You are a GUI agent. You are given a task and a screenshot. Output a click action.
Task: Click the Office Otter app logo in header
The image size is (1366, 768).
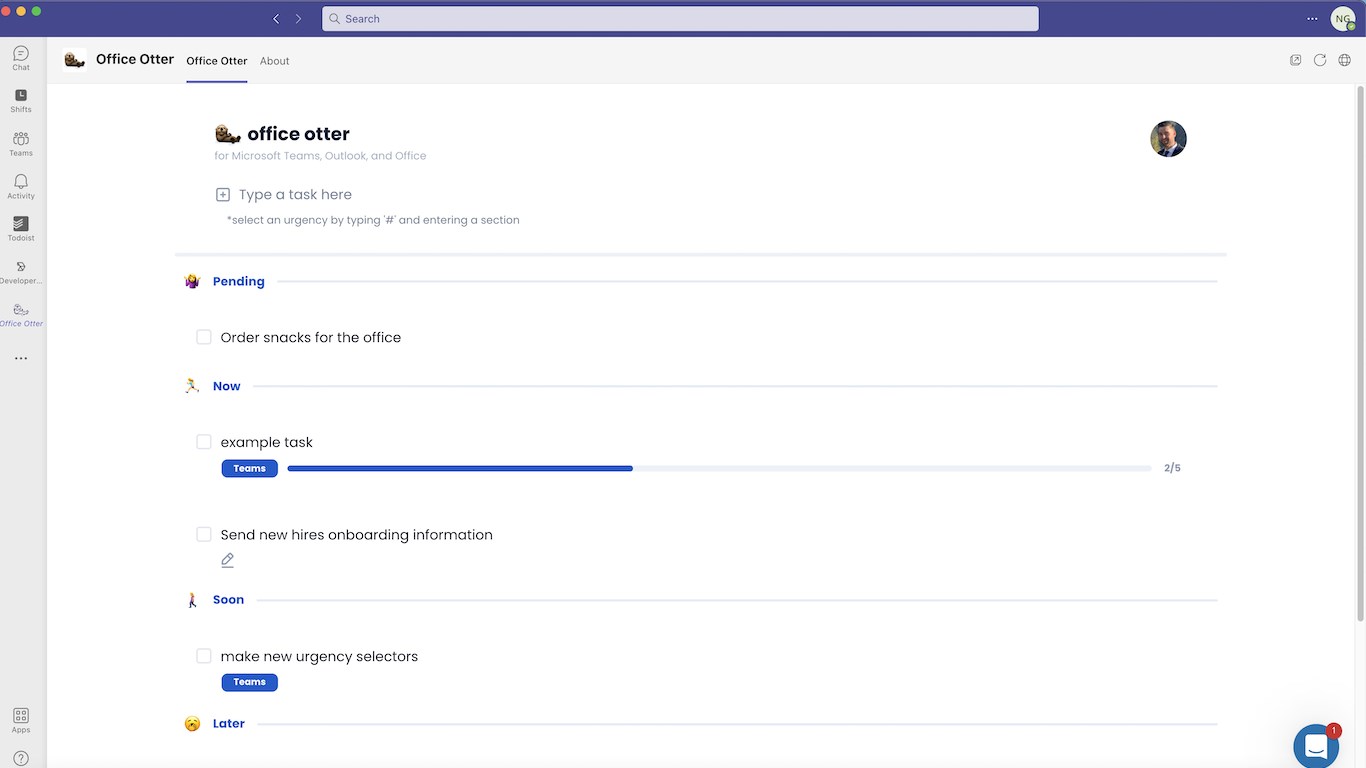click(x=74, y=60)
